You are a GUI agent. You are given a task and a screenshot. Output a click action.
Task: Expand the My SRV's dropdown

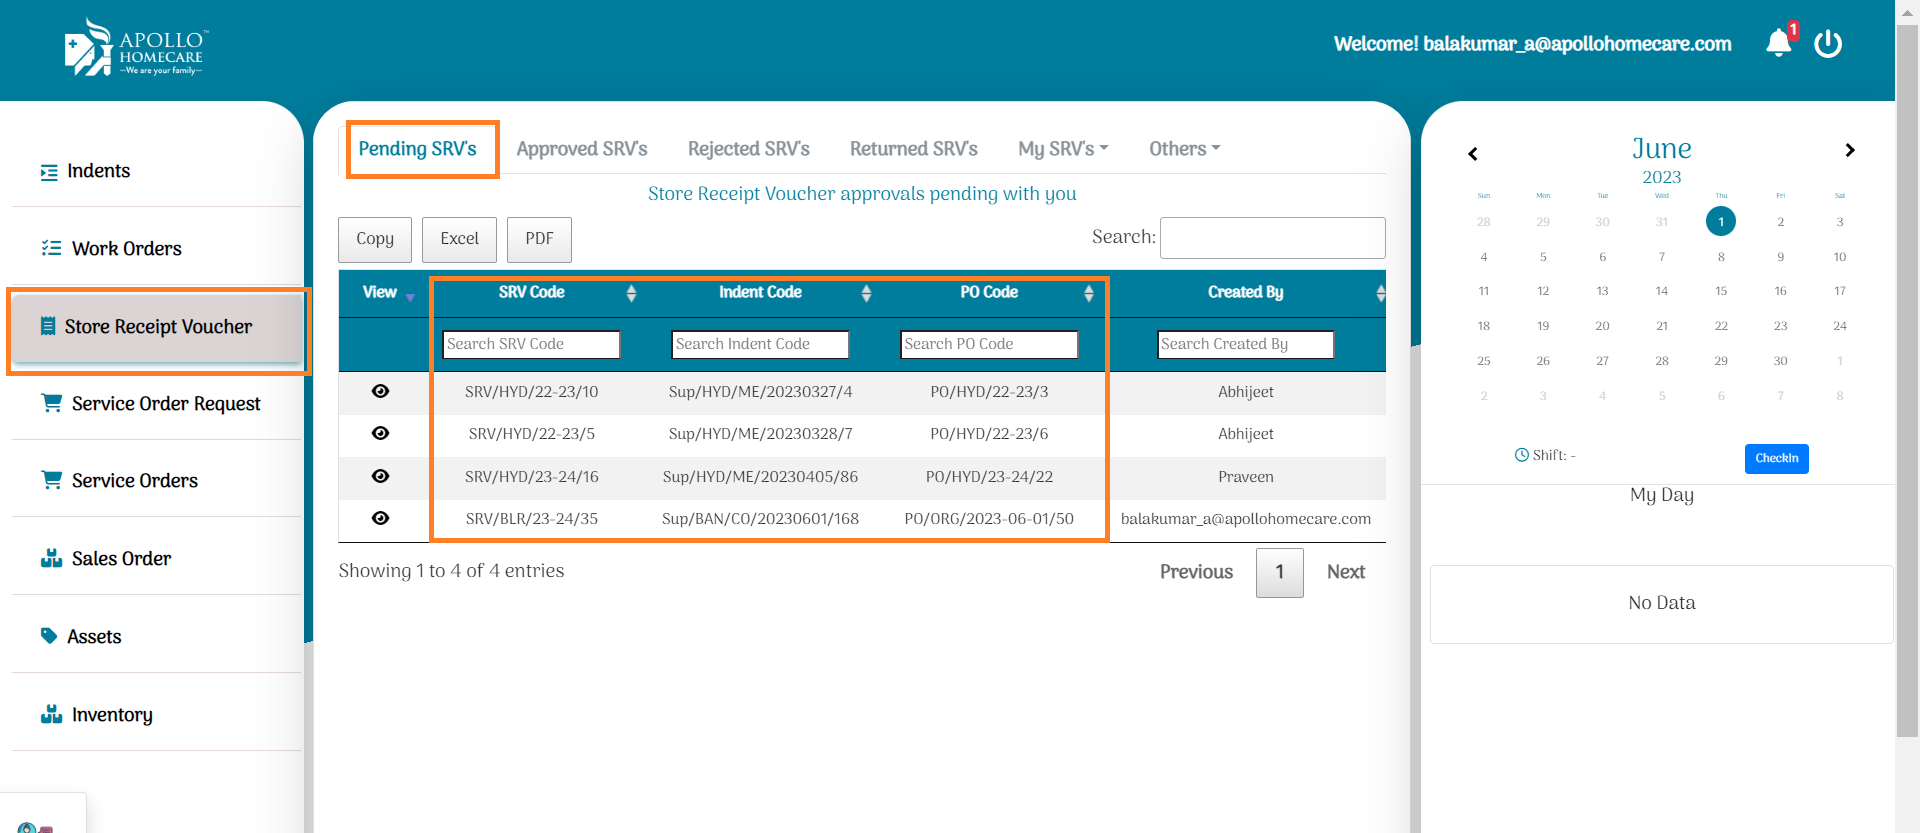coord(1063,149)
